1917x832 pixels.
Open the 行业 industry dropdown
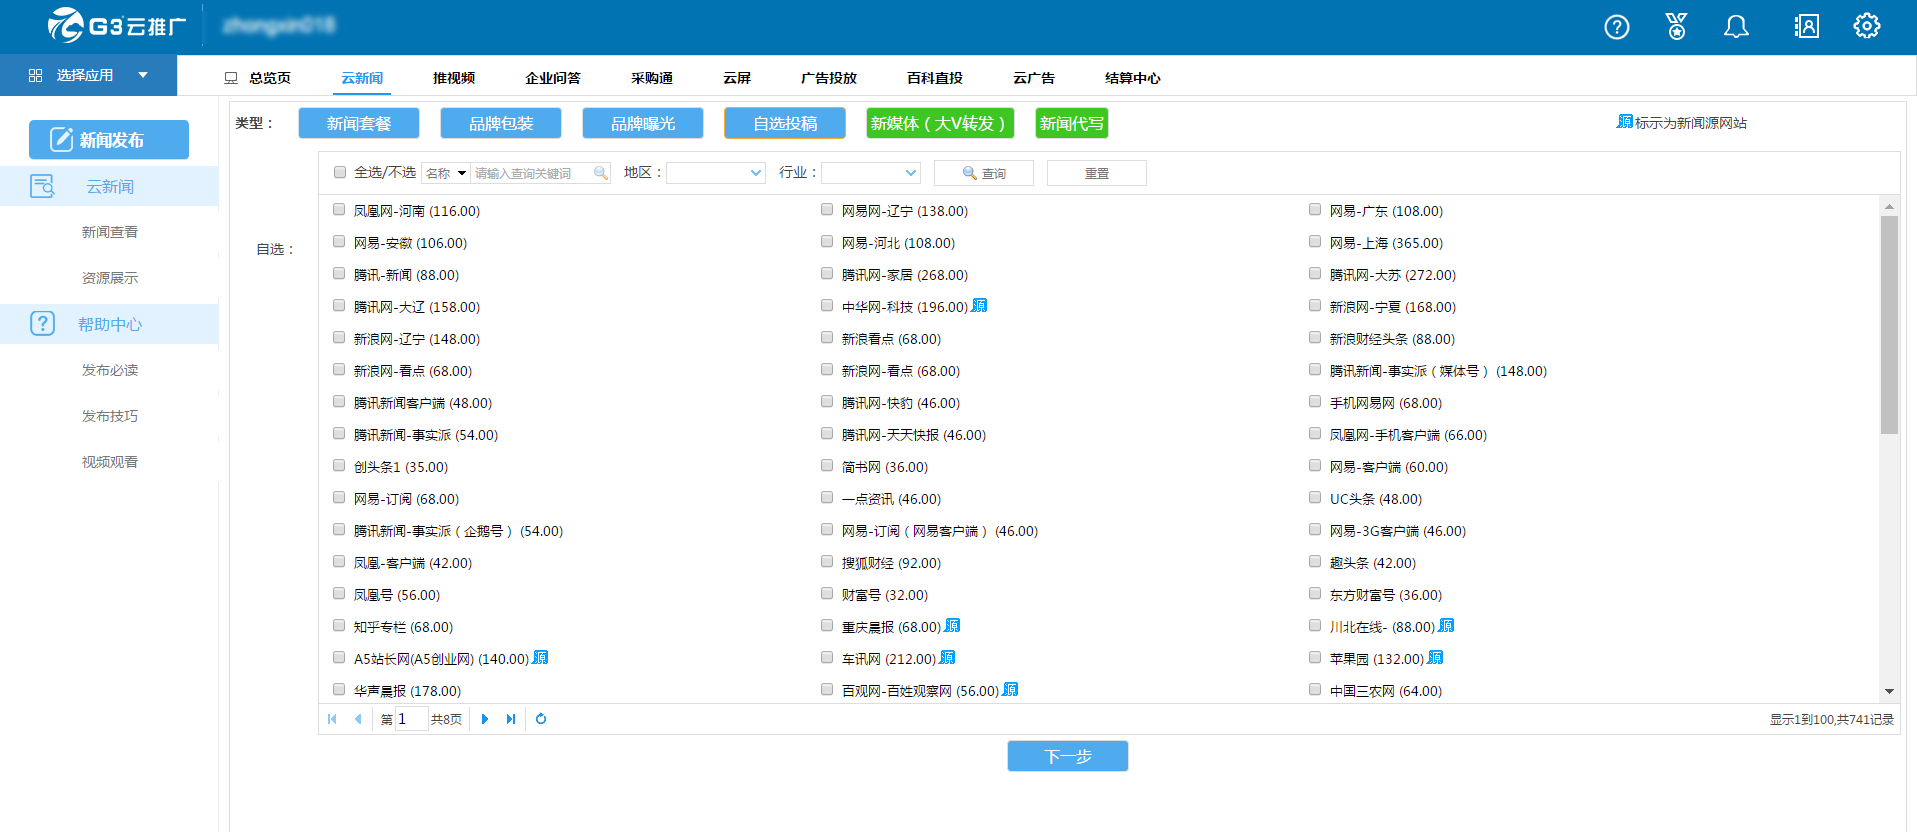[871, 173]
